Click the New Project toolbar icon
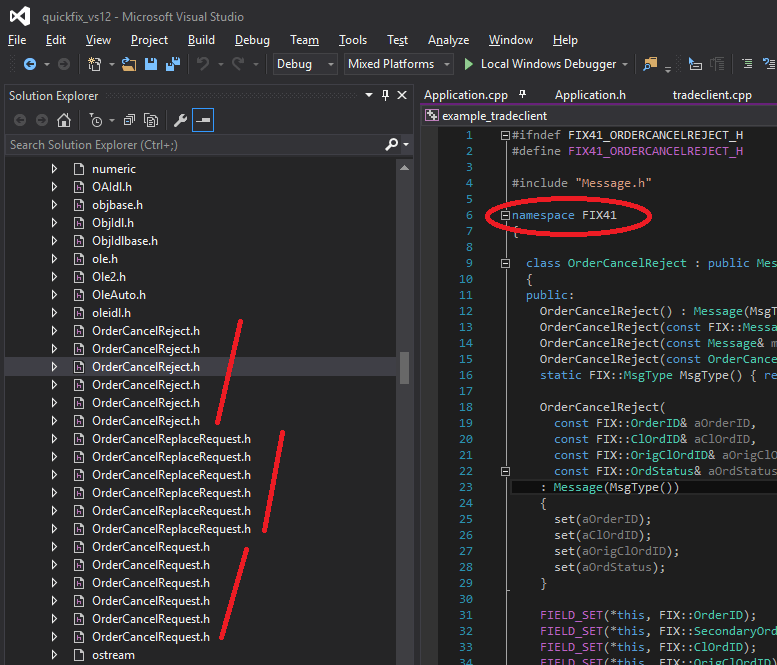Screen dimensions: 777x665 [94, 64]
